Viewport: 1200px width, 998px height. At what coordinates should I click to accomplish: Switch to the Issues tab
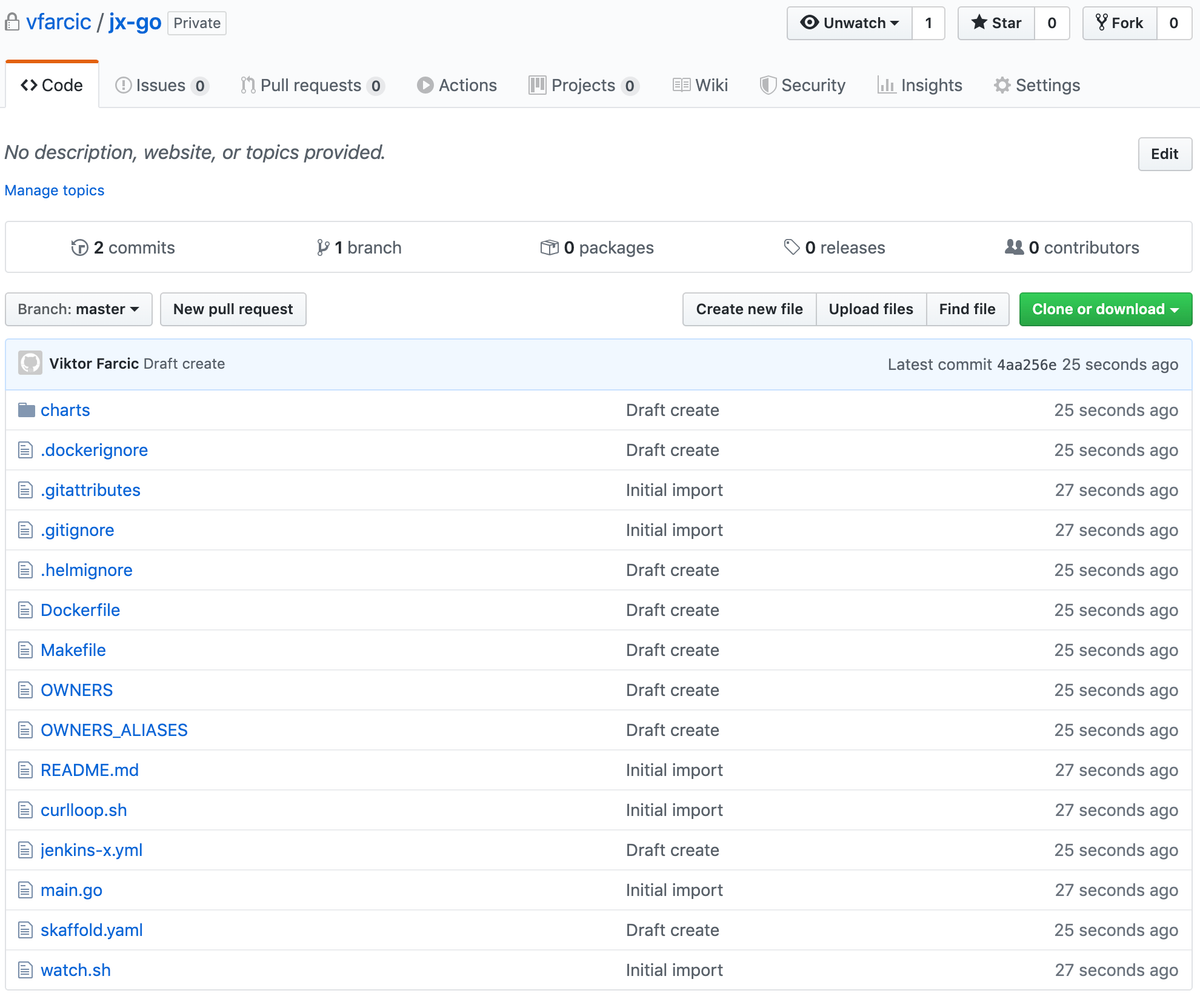(162, 85)
